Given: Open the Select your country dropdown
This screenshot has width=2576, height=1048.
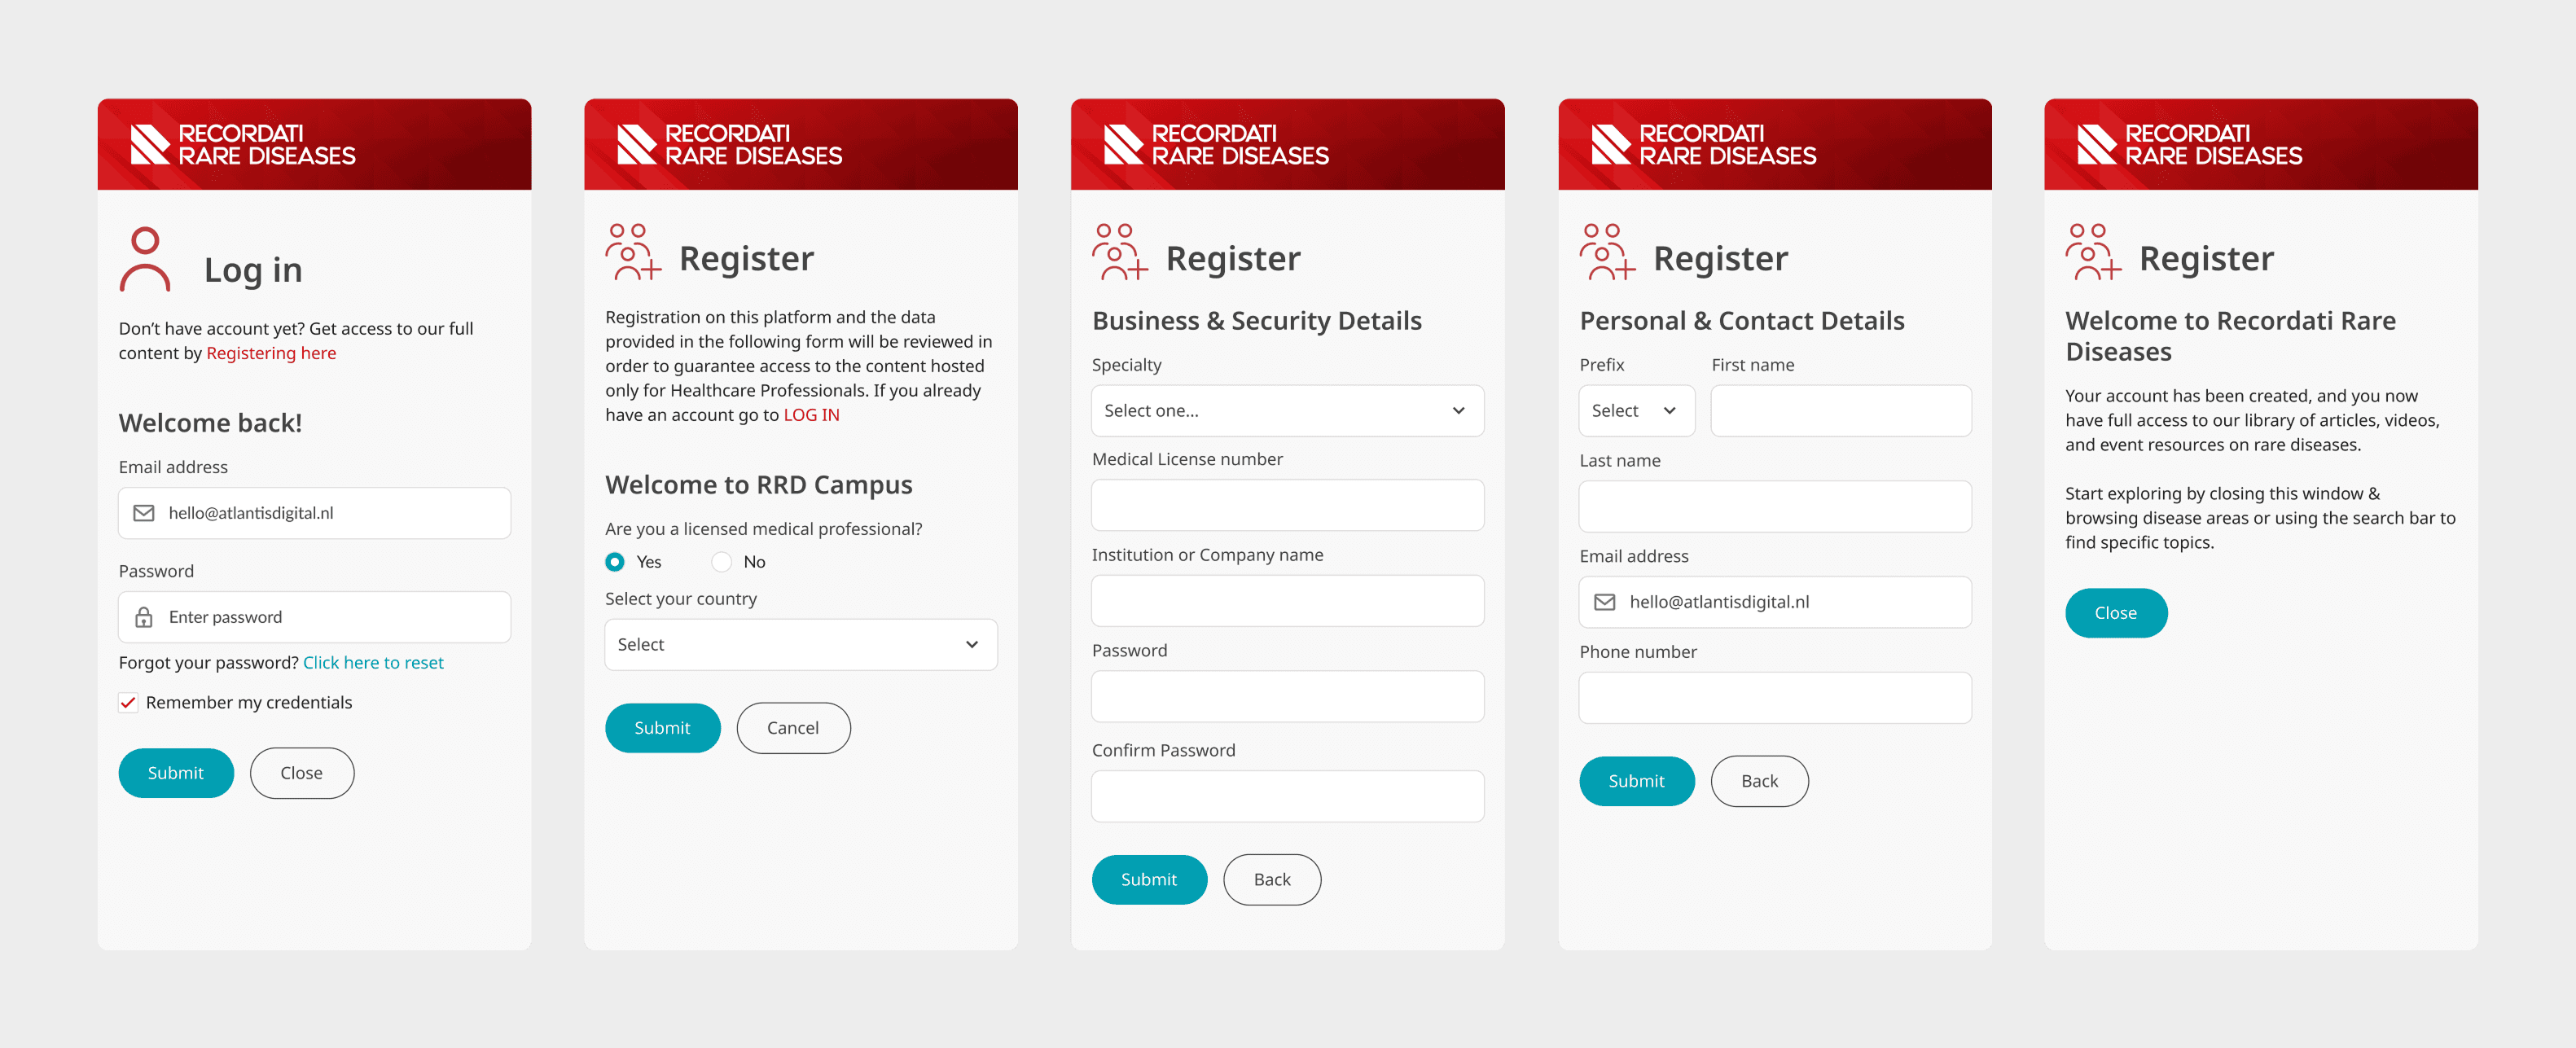Looking at the screenshot, I should point(799,644).
